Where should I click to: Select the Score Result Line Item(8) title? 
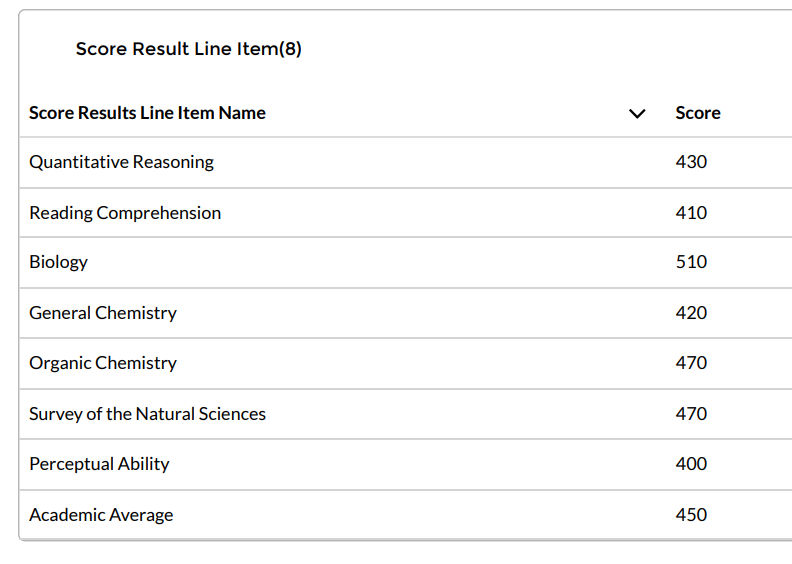point(188,49)
